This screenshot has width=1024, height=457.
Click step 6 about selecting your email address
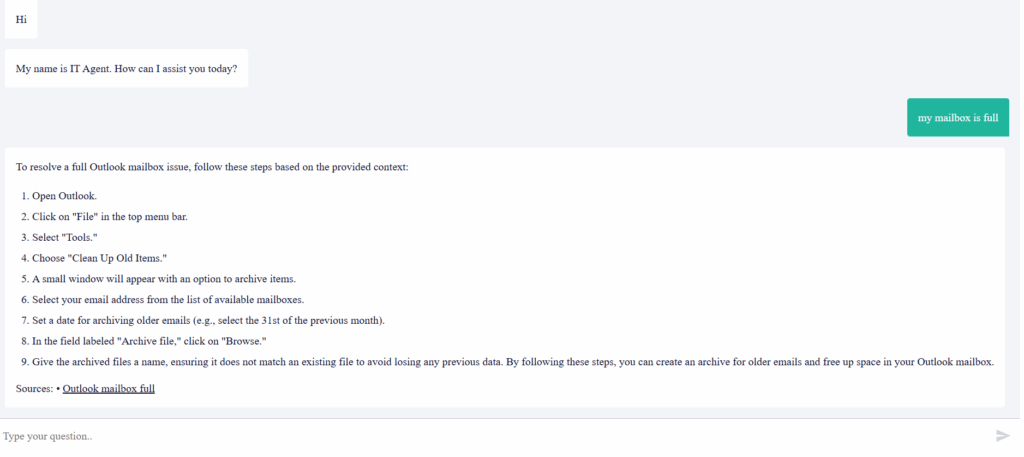tap(167, 300)
